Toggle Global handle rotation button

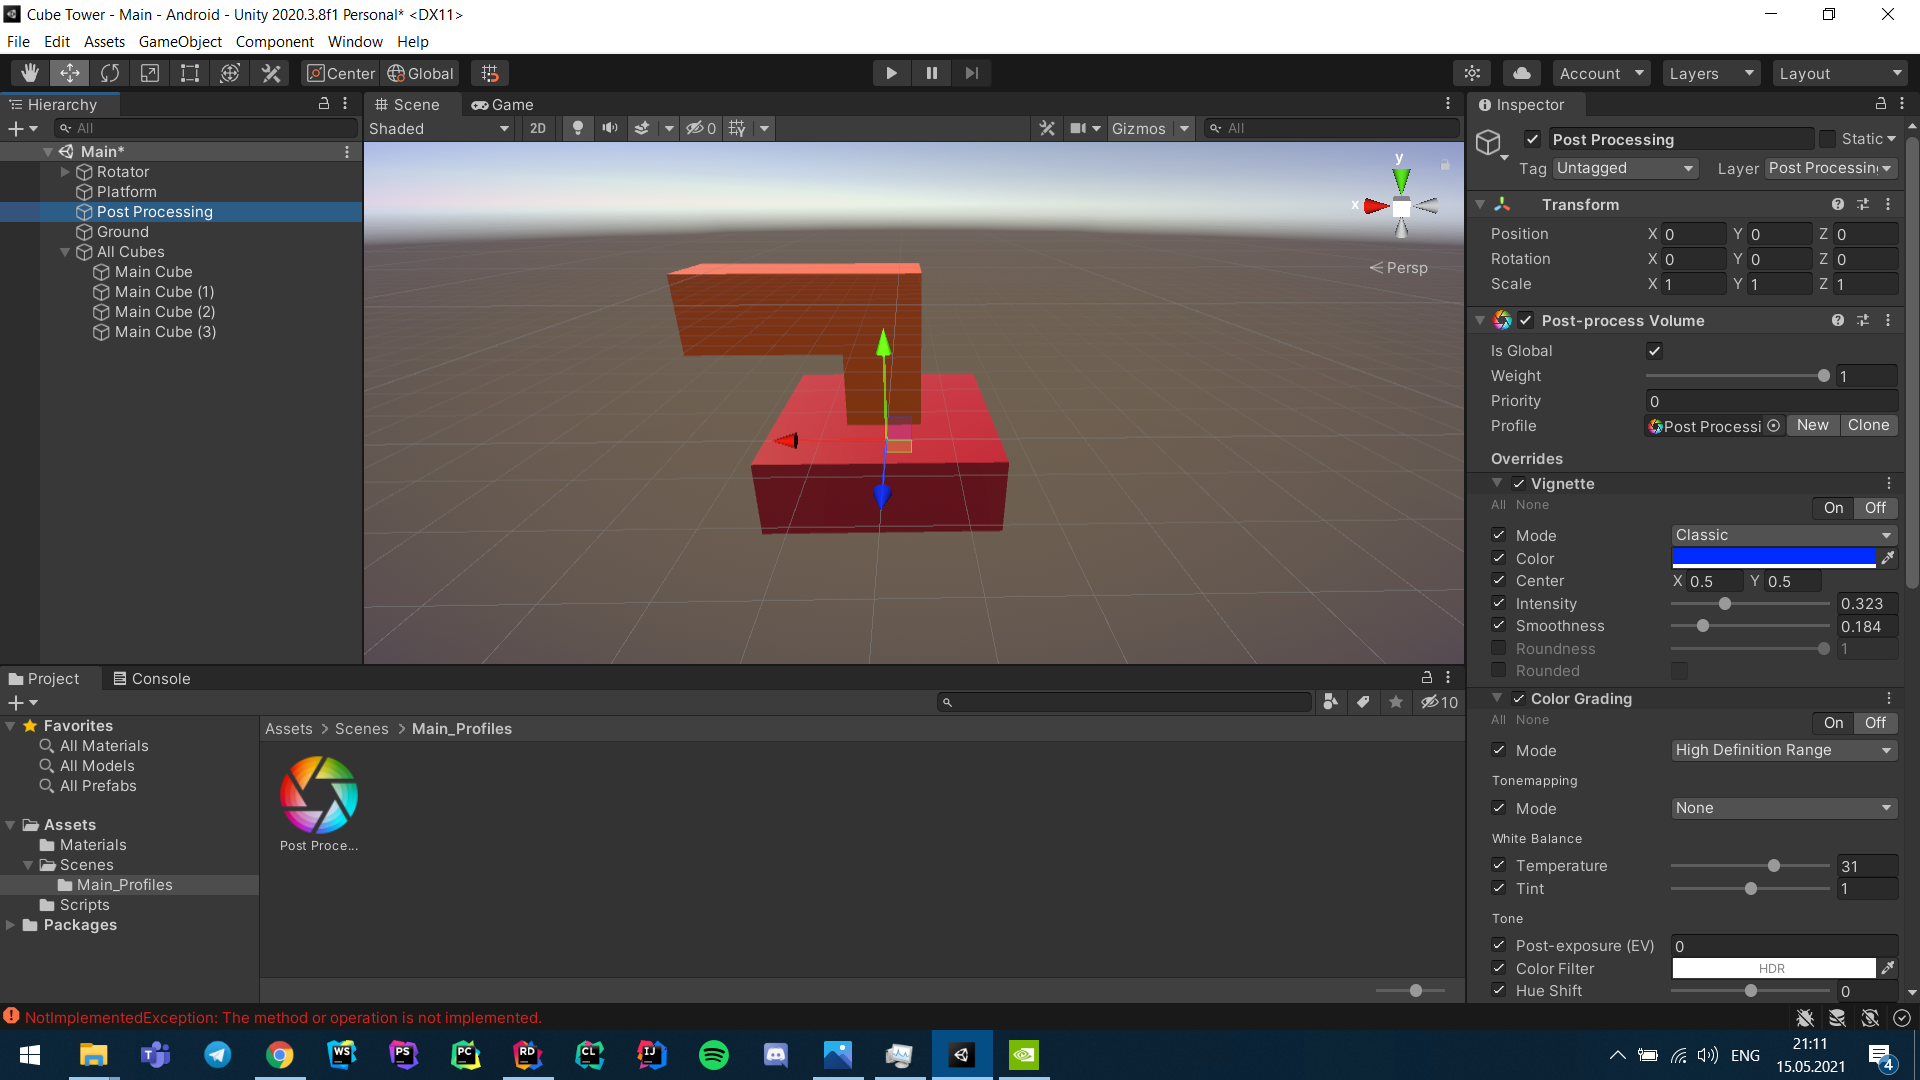click(x=421, y=73)
